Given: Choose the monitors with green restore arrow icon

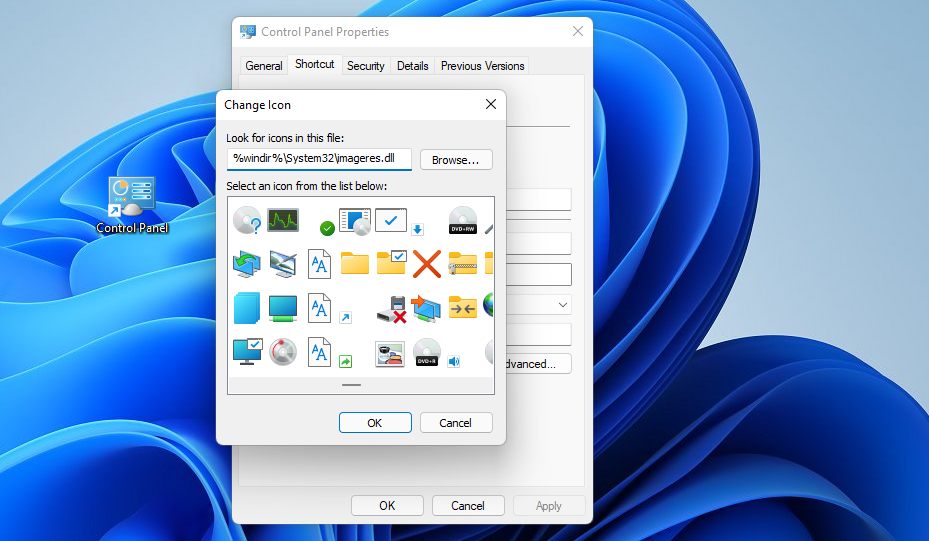Looking at the screenshot, I should click(x=246, y=264).
